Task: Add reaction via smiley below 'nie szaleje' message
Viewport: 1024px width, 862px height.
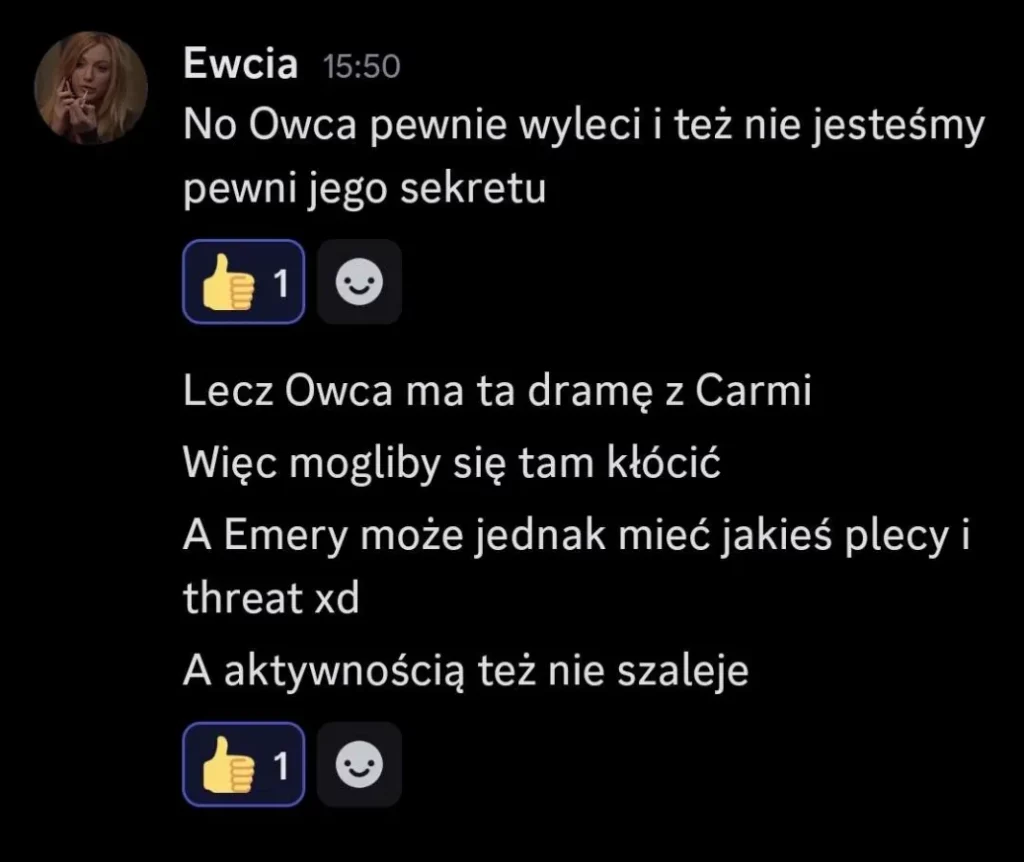Action: [x=359, y=764]
